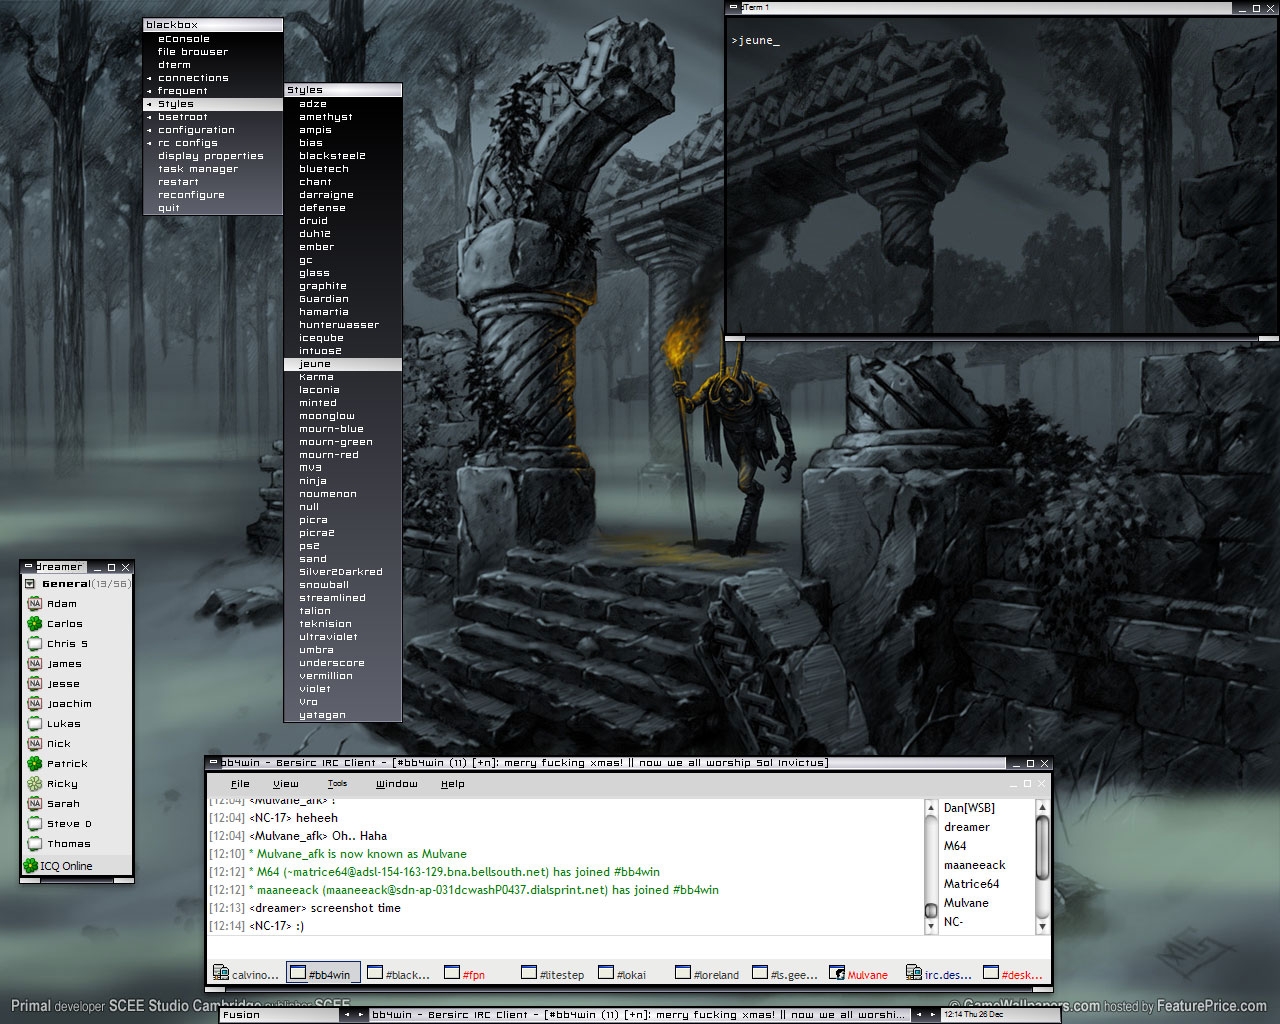Select user Matrice64 in nick list
Viewport: 1280px width, 1024px height.
point(971,884)
